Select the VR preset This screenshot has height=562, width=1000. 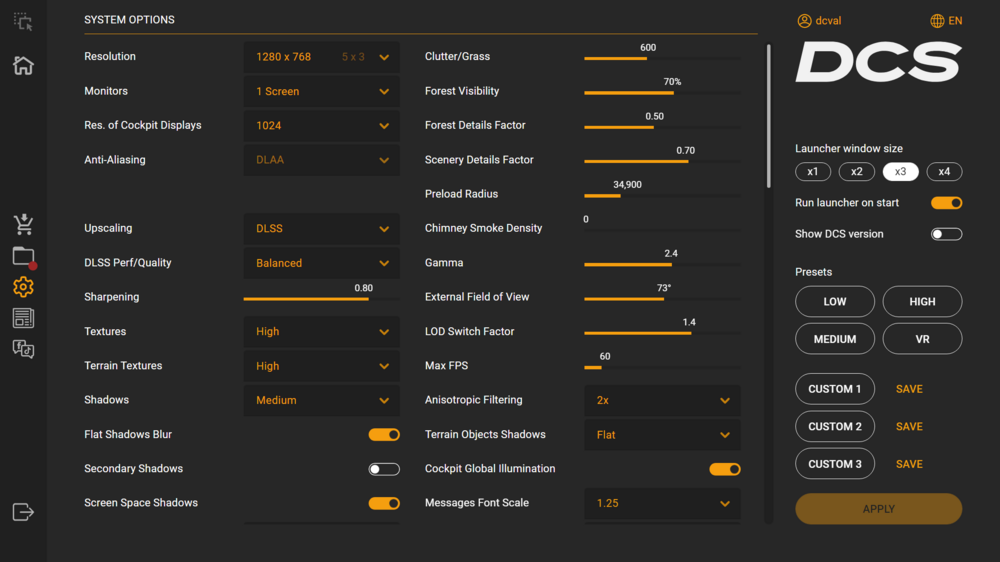point(922,339)
